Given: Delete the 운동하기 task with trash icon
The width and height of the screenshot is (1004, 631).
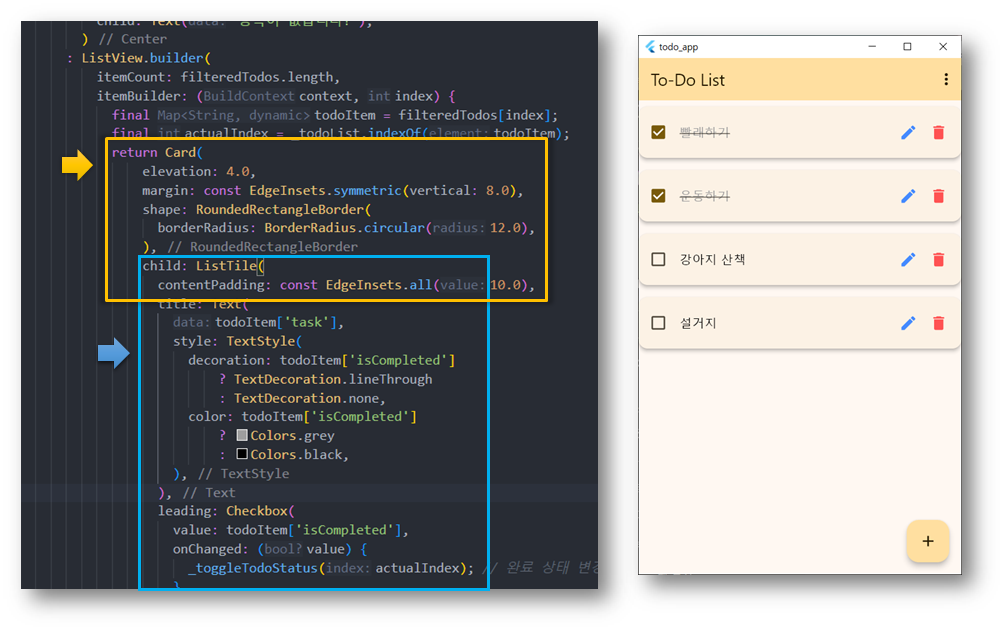Looking at the screenshot, I should (939, 196).
